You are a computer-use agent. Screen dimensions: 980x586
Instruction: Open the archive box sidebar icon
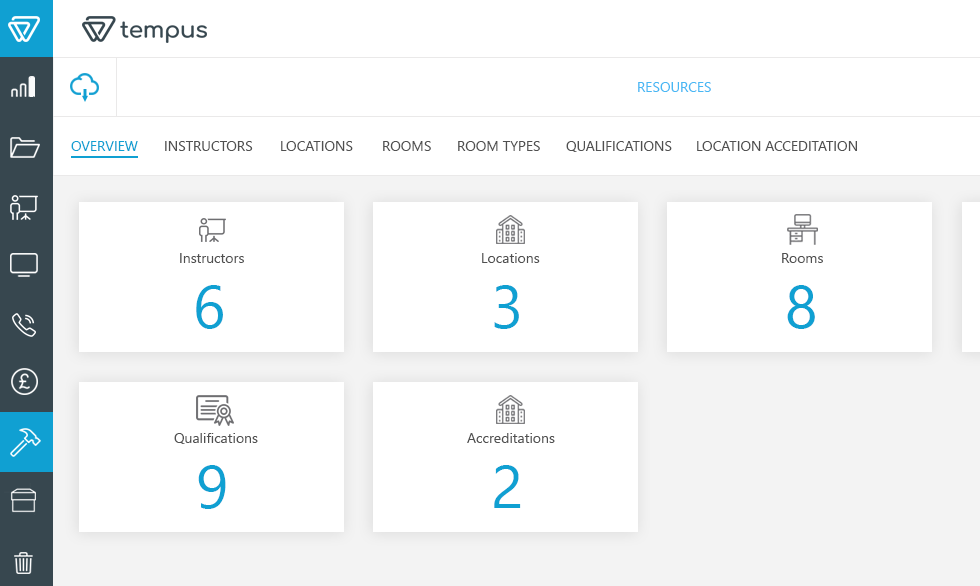click(x=24, y=500)
